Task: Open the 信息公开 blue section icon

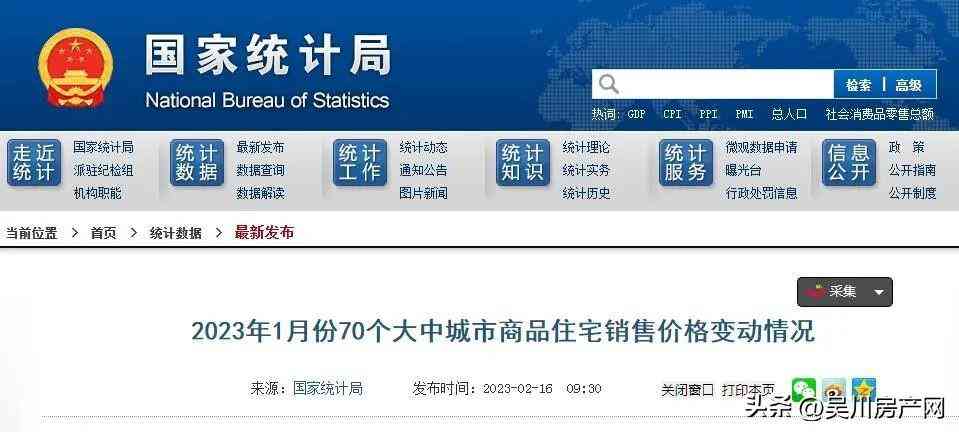Action: [x=849, y=163]
